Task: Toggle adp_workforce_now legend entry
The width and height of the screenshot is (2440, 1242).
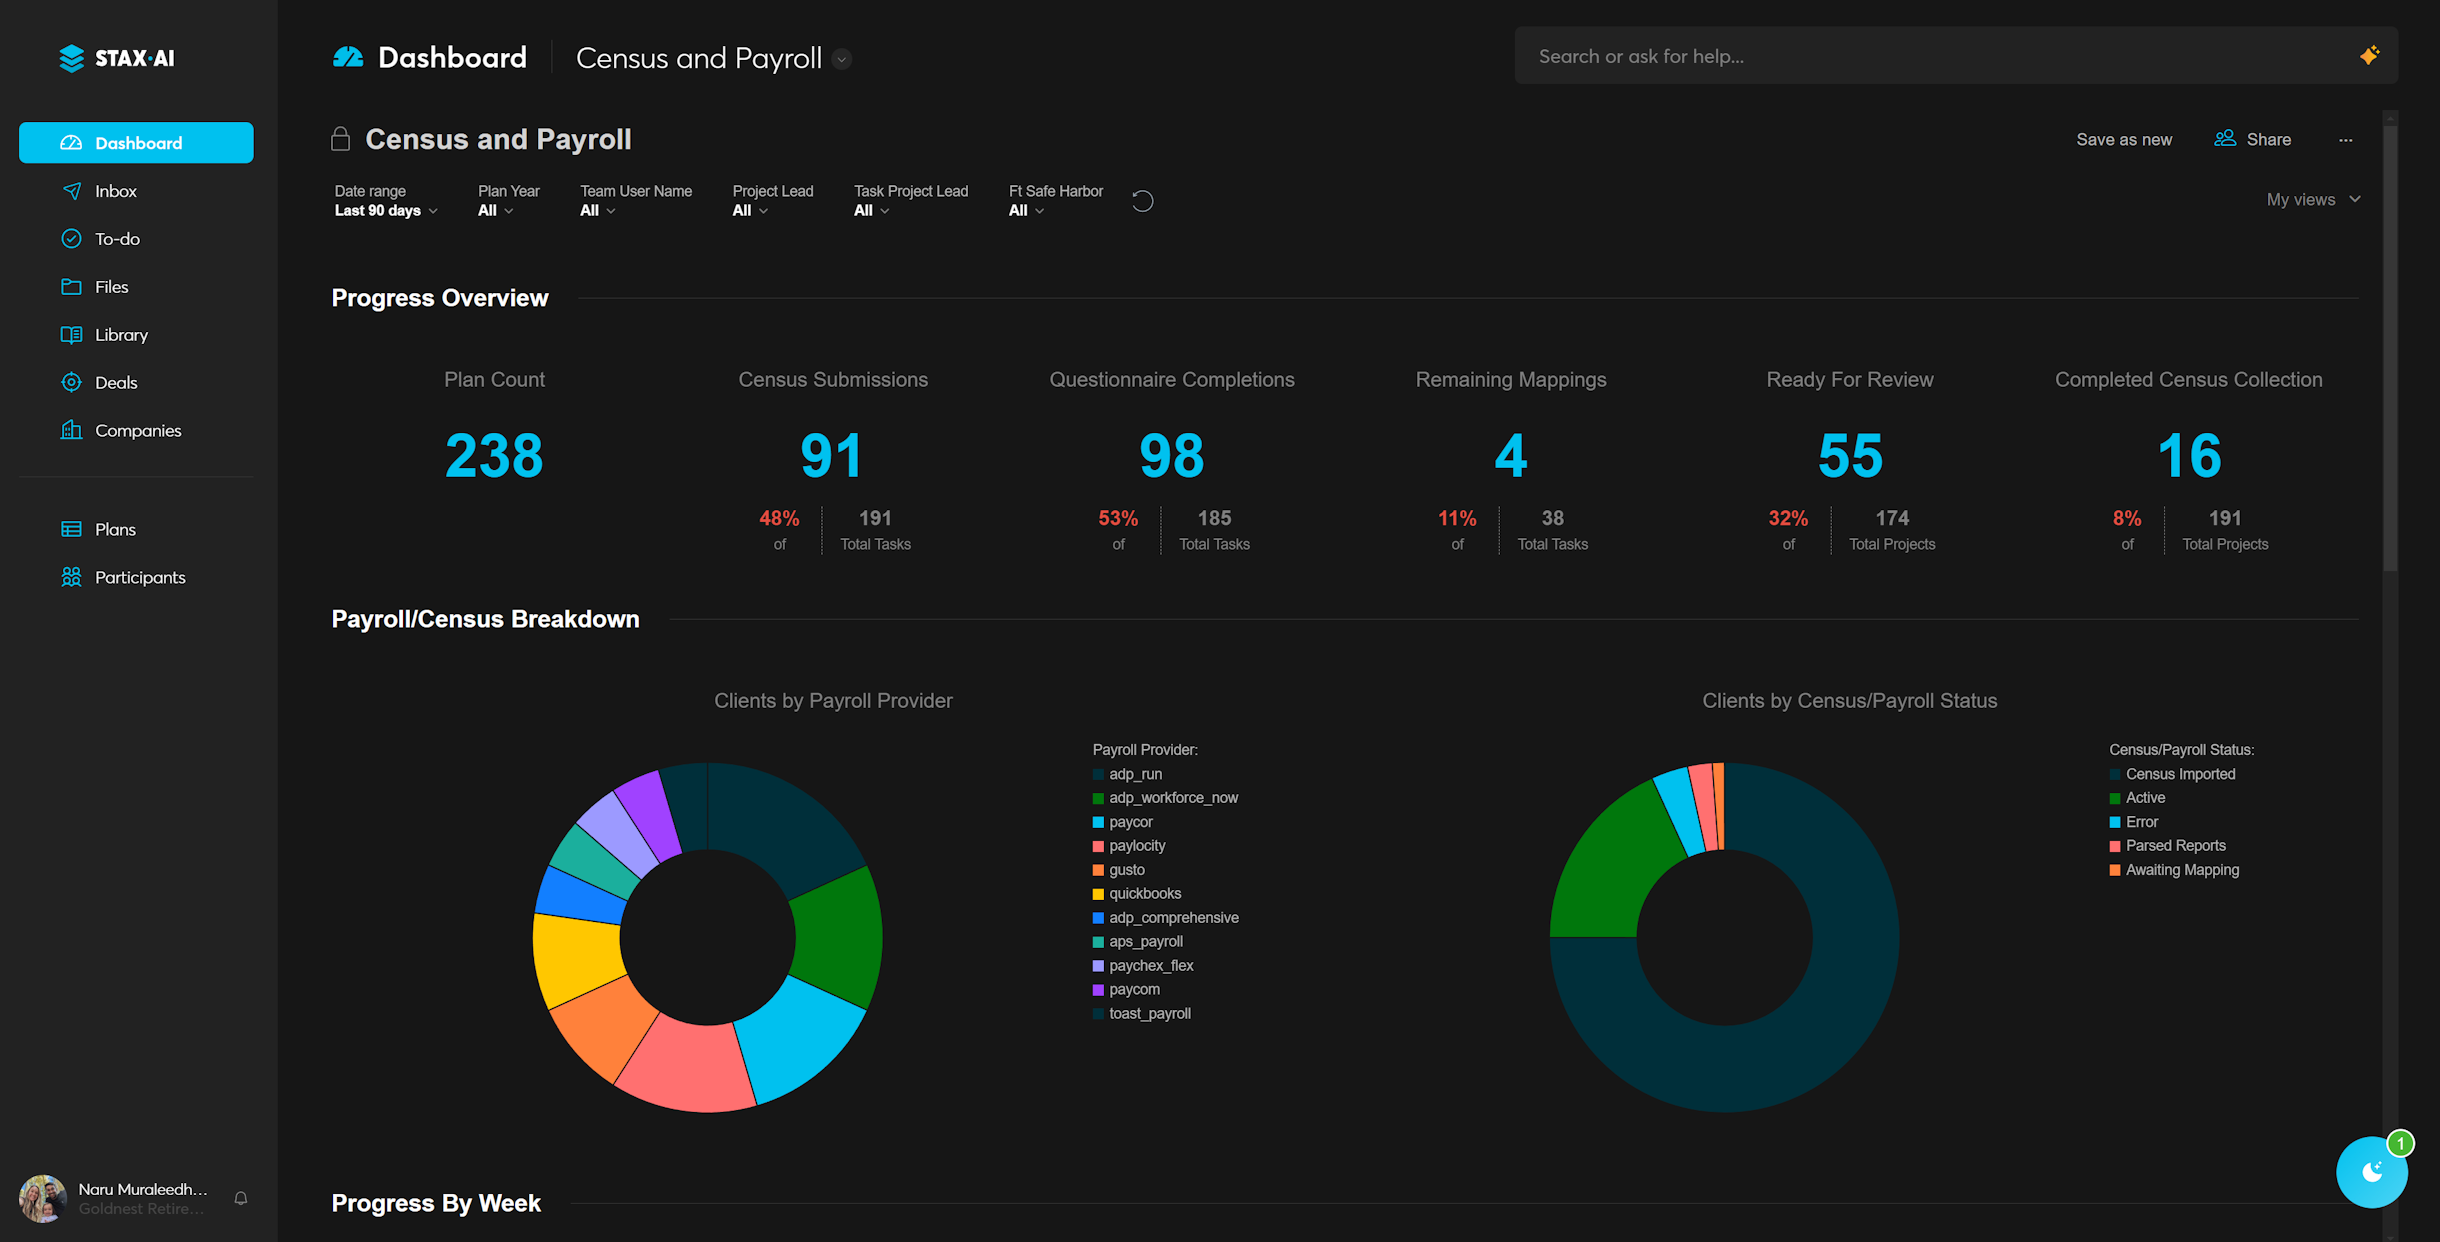Action: 1172,798
